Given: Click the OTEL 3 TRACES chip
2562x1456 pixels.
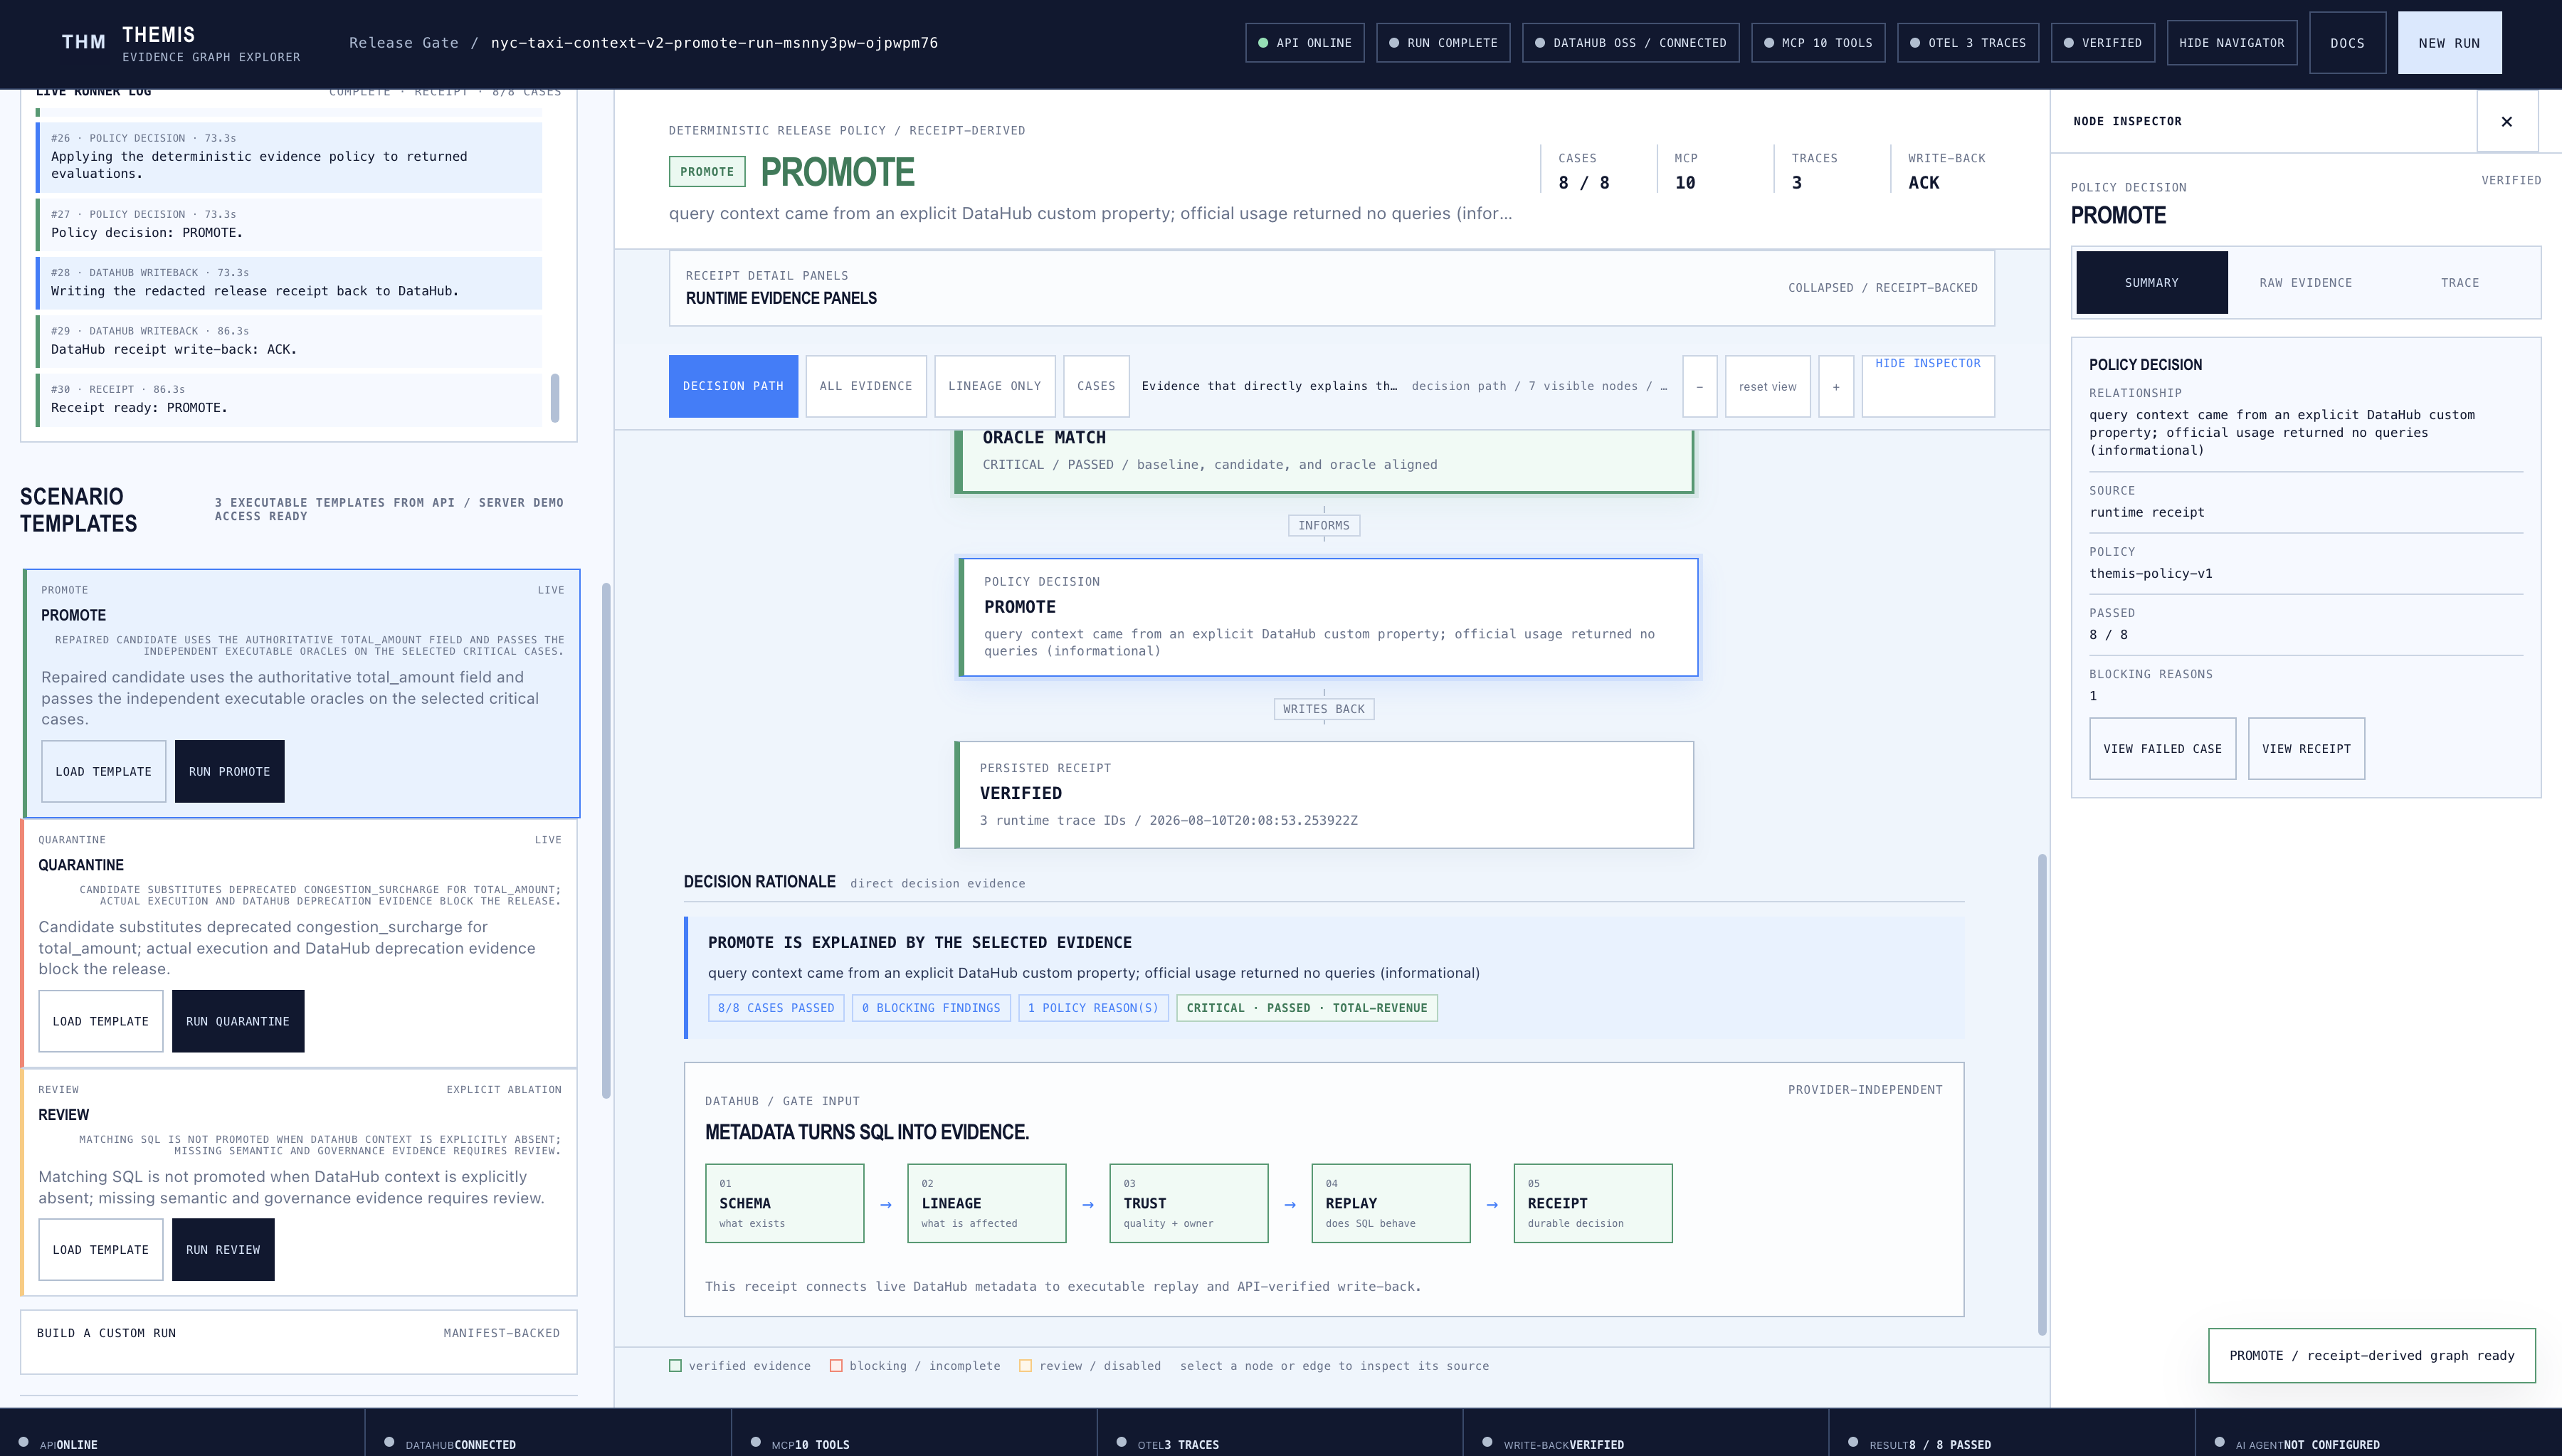Looking at the screenshot, I should point(1968,43).
